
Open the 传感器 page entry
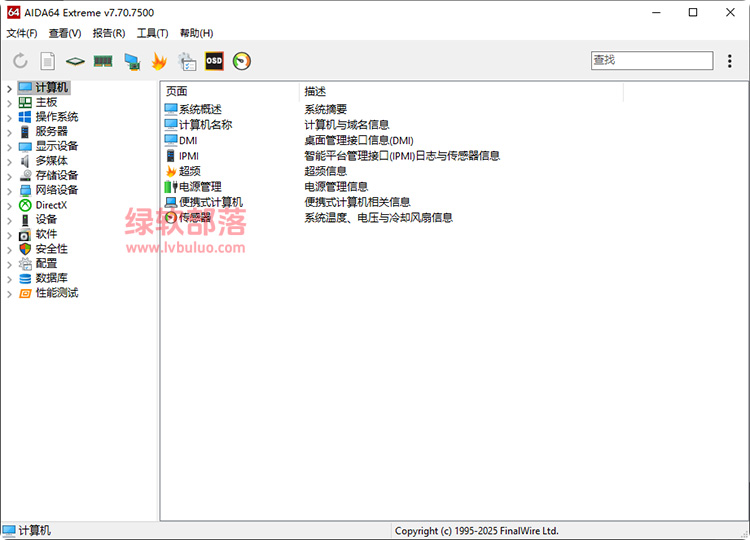195,218
